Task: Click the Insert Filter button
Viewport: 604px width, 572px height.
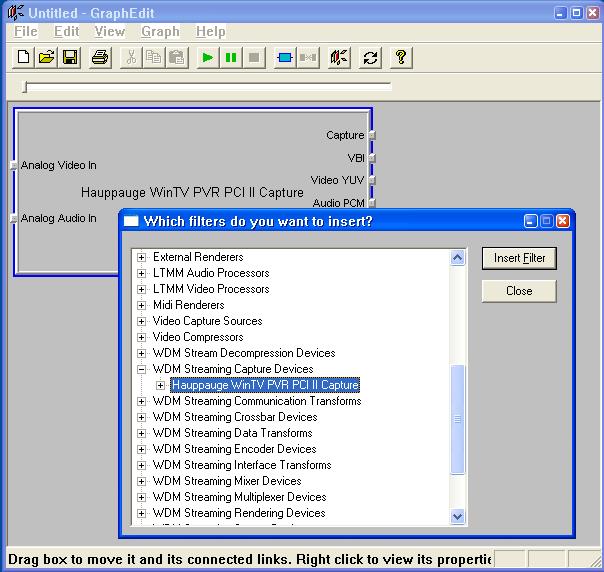Action: pos(519,258)
